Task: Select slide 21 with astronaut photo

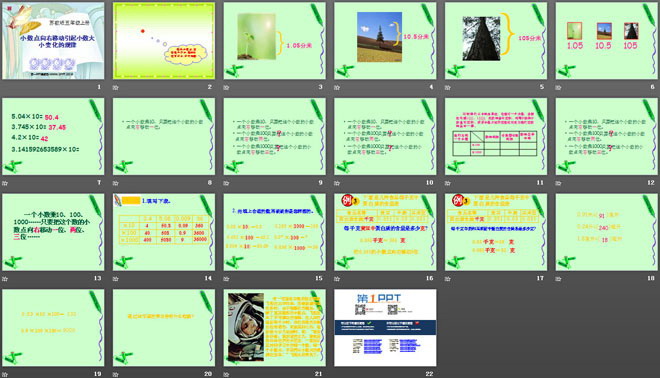Action: 274,327
